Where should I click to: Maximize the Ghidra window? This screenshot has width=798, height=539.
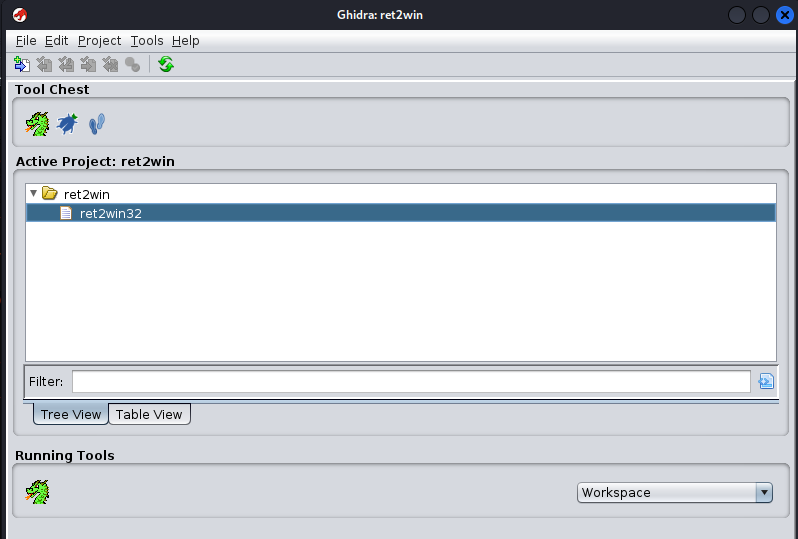[x=760, y=15]
